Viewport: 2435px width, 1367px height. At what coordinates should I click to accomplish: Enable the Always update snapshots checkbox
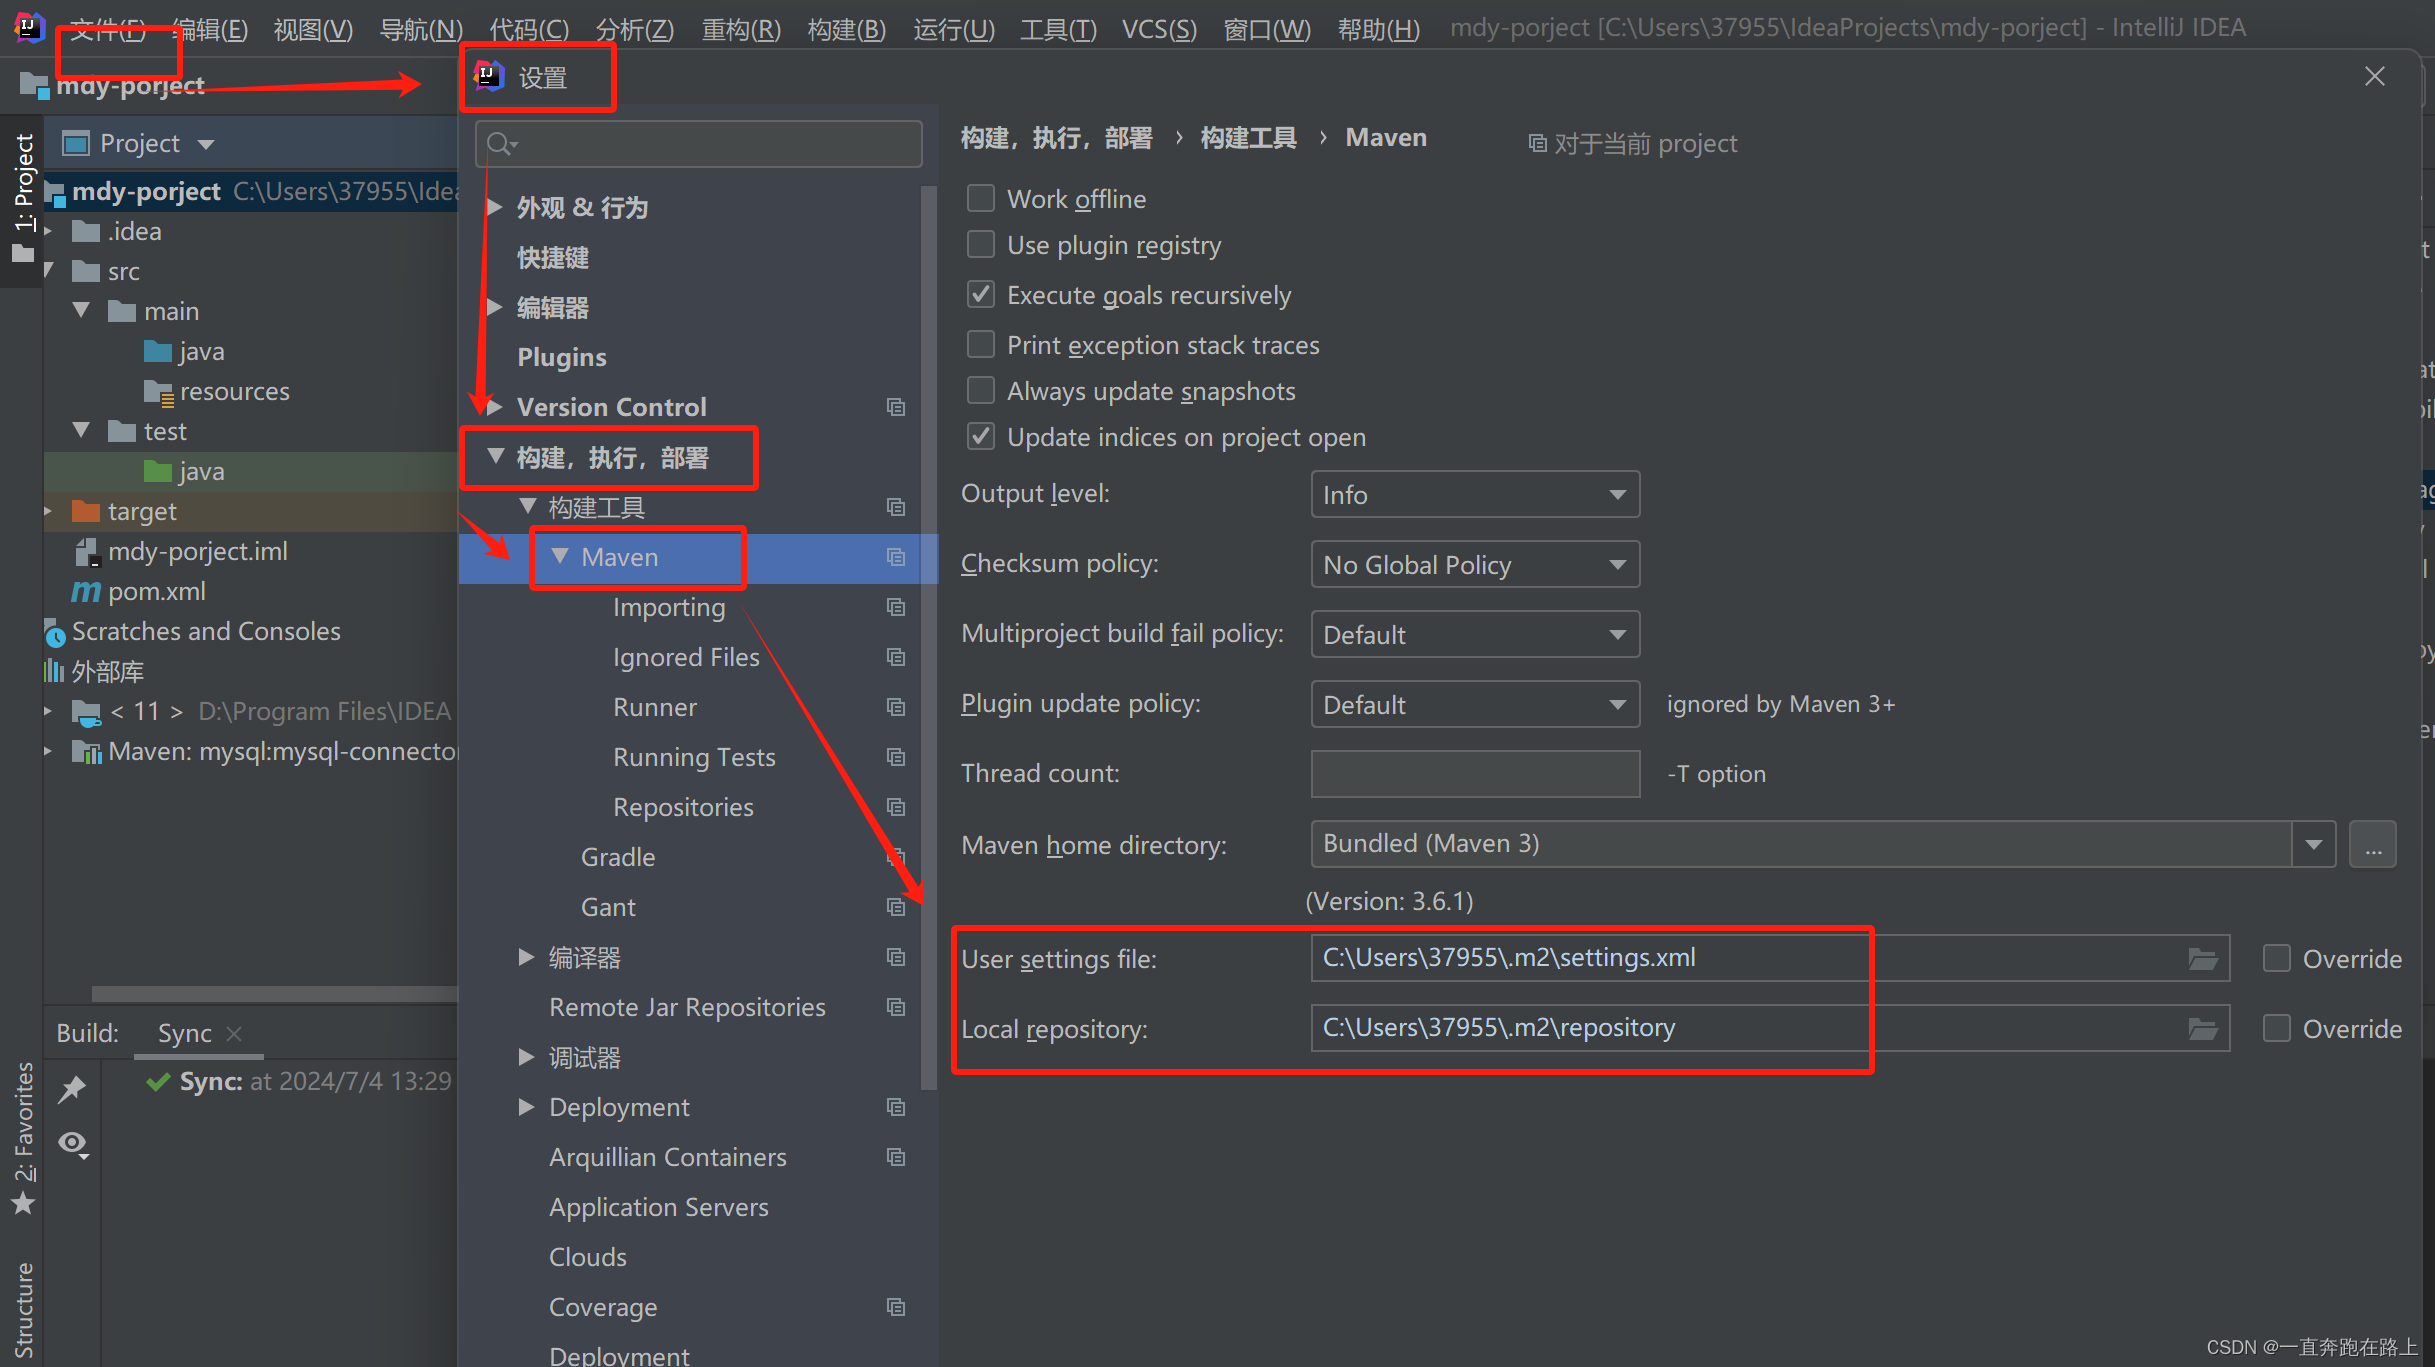(x=980, y=390)
